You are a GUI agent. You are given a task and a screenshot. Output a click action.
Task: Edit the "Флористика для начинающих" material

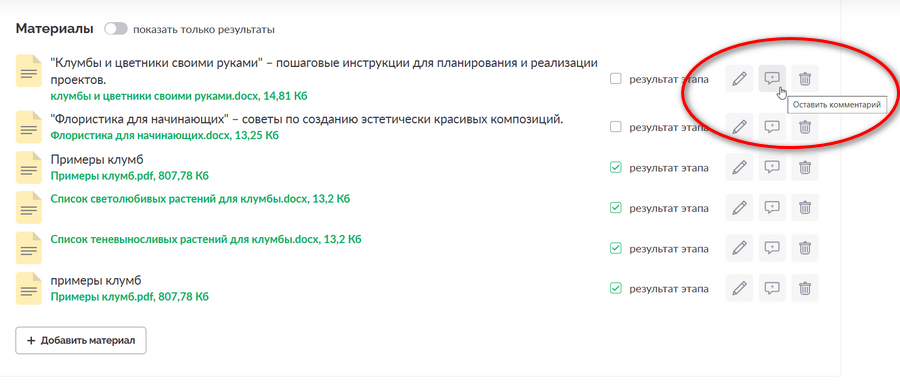[x=739, y=127]
